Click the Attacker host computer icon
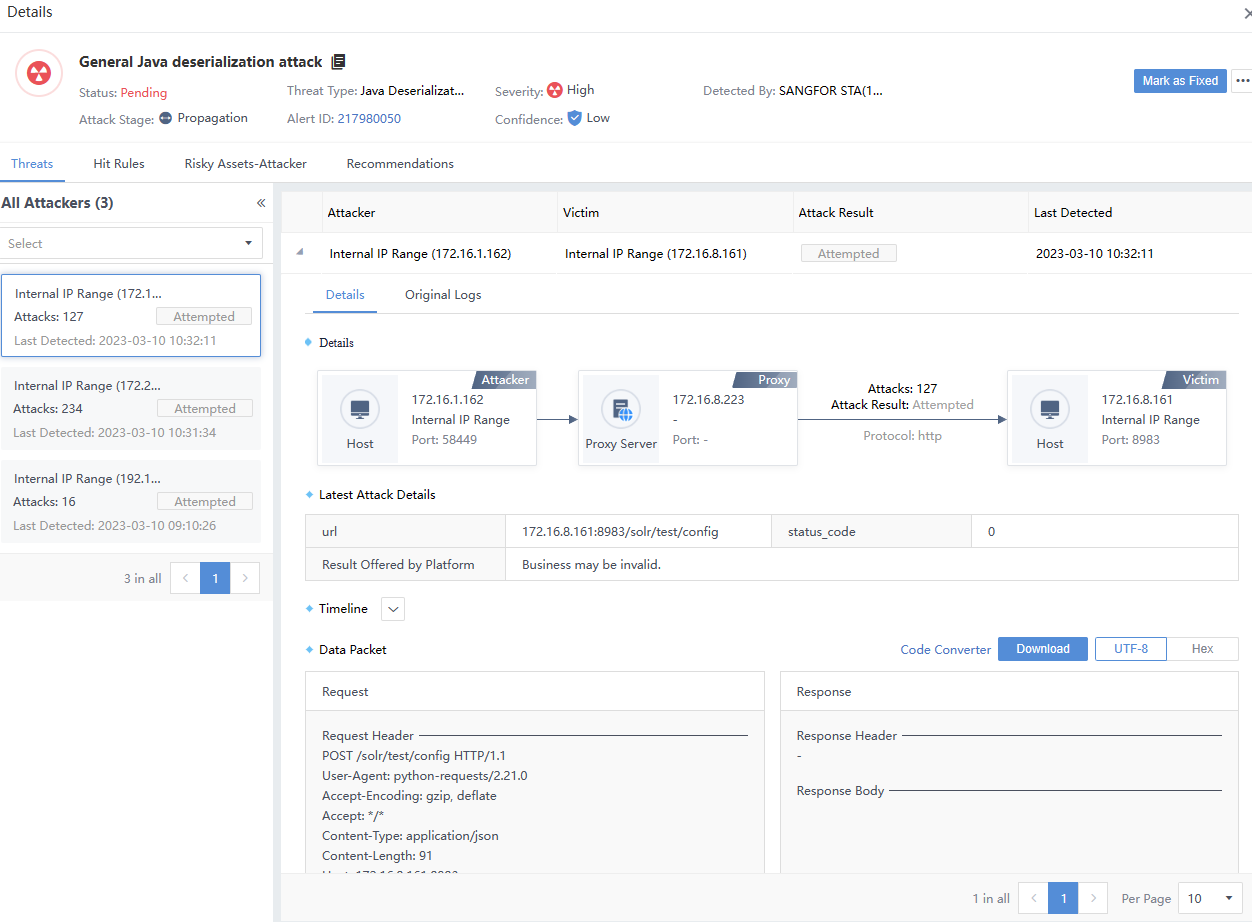 click(x=360, y=409)
